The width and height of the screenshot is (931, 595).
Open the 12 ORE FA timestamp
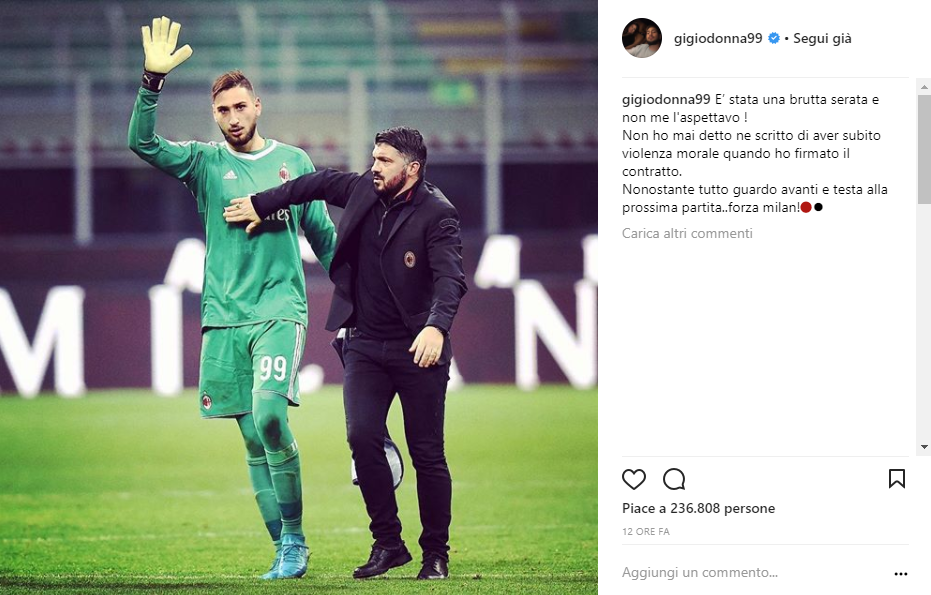[645, 531]
